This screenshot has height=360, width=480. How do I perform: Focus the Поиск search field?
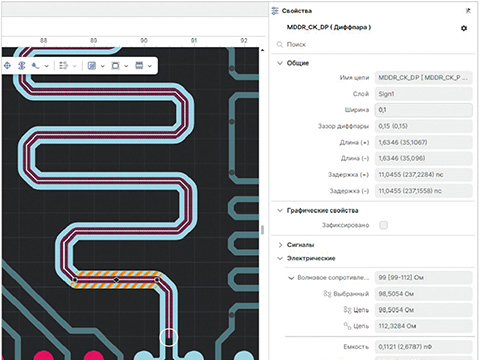tap(373, 44)
